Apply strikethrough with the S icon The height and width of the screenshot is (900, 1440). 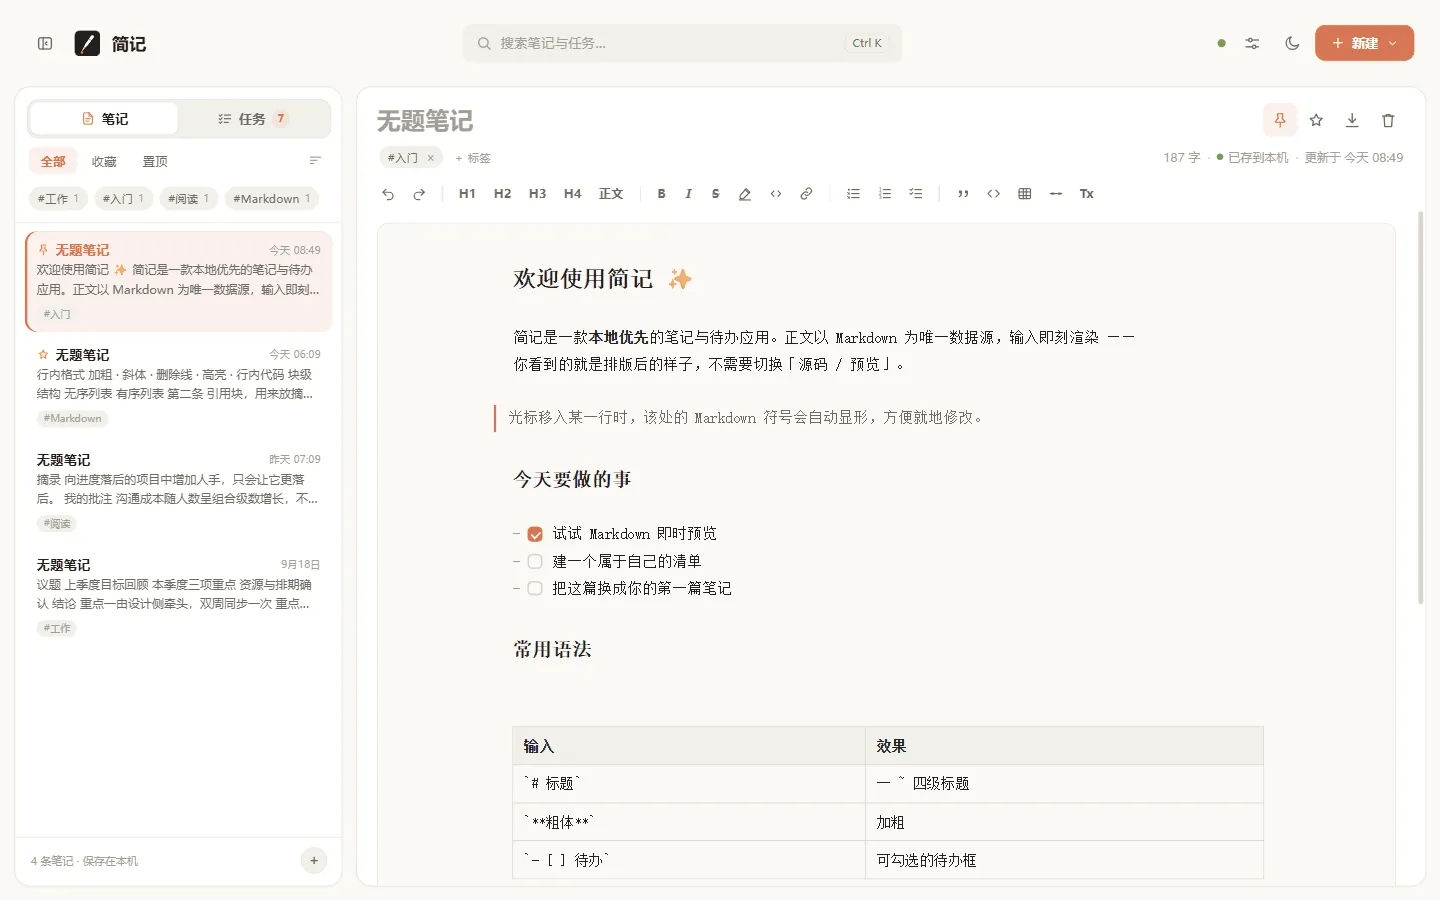[716, 194]
